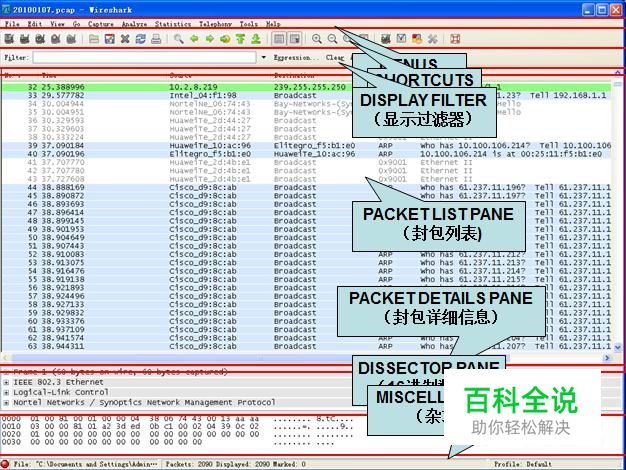Viewport: 626px width, 470px height.
Task: Select packet 63 at time 38.944311
Action: [x=306, y=346]
